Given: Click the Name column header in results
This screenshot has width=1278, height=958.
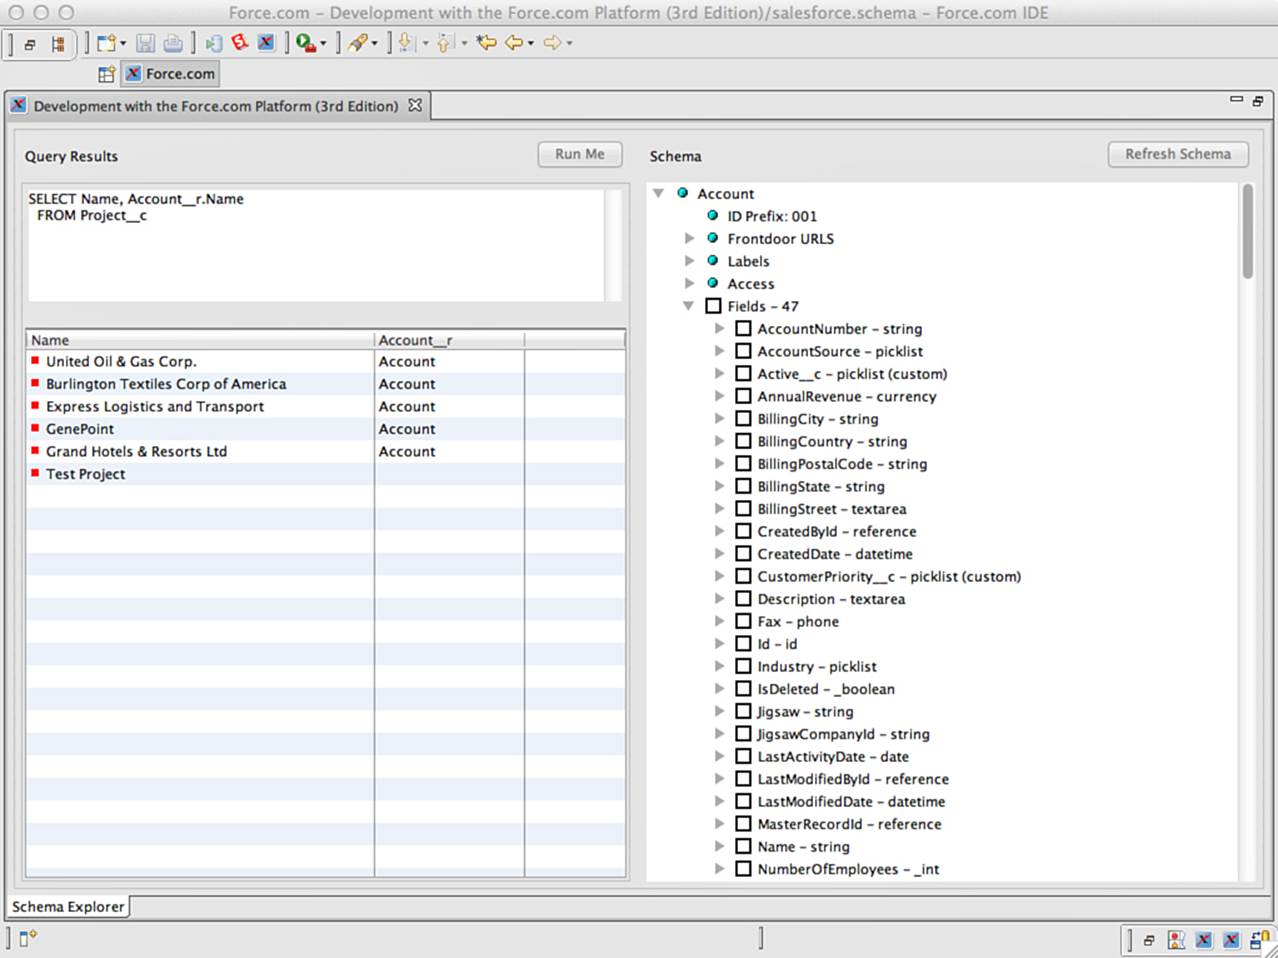Looking at the screenshot, I should click(200, 340).
